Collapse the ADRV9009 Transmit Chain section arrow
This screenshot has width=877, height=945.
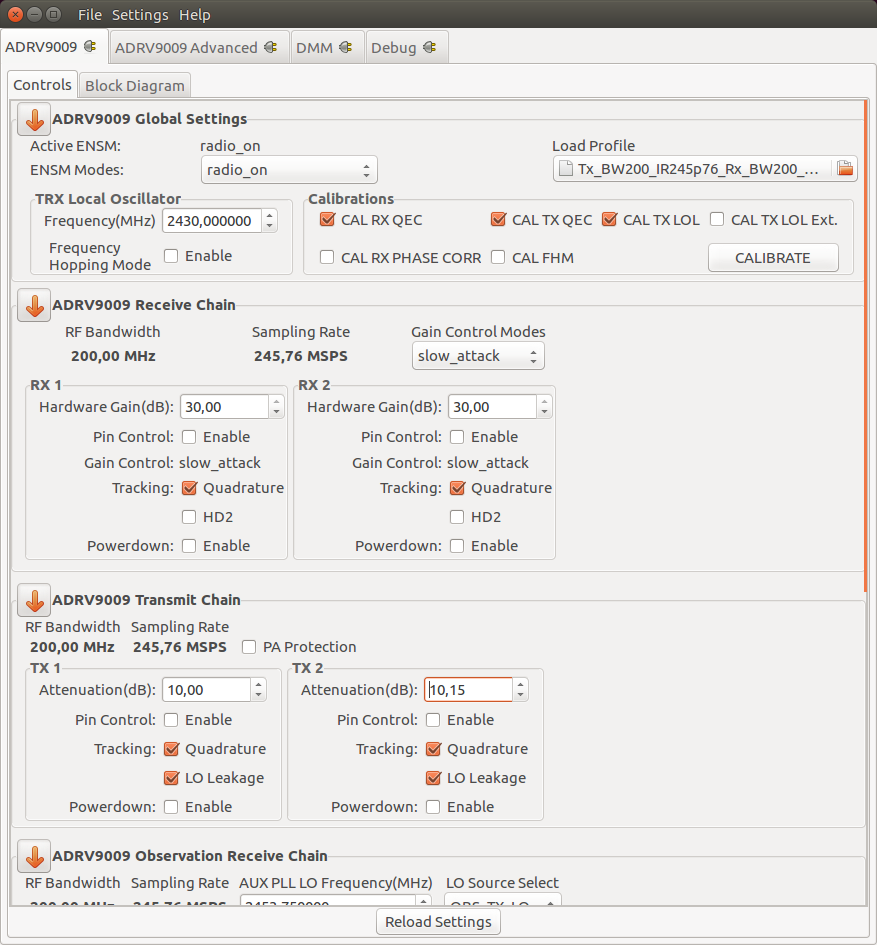coord(33,600)
